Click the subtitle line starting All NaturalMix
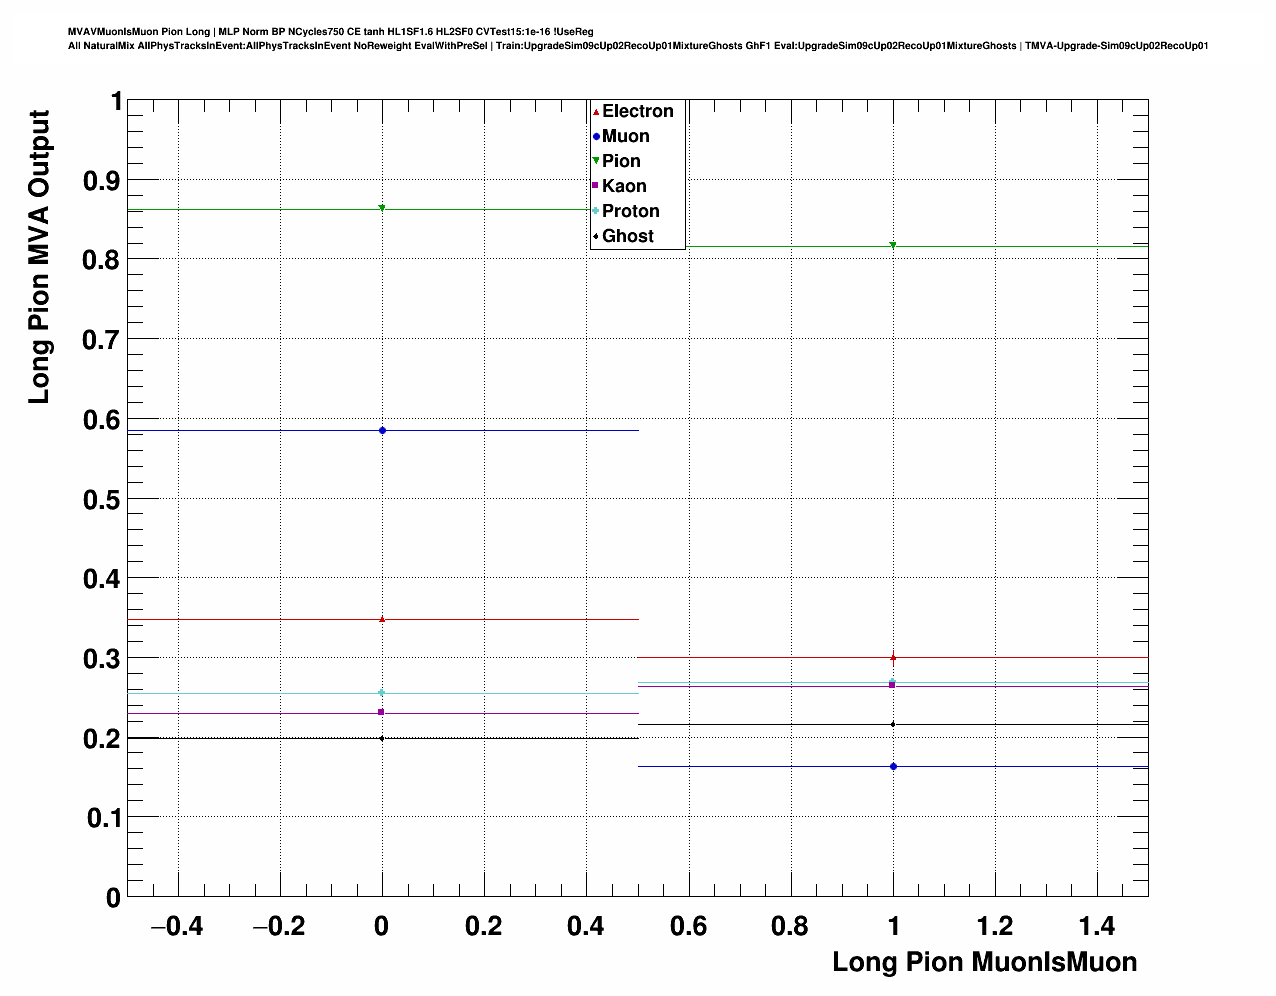Viewport: 1276px width, 996px height. (x=638, y=45)
